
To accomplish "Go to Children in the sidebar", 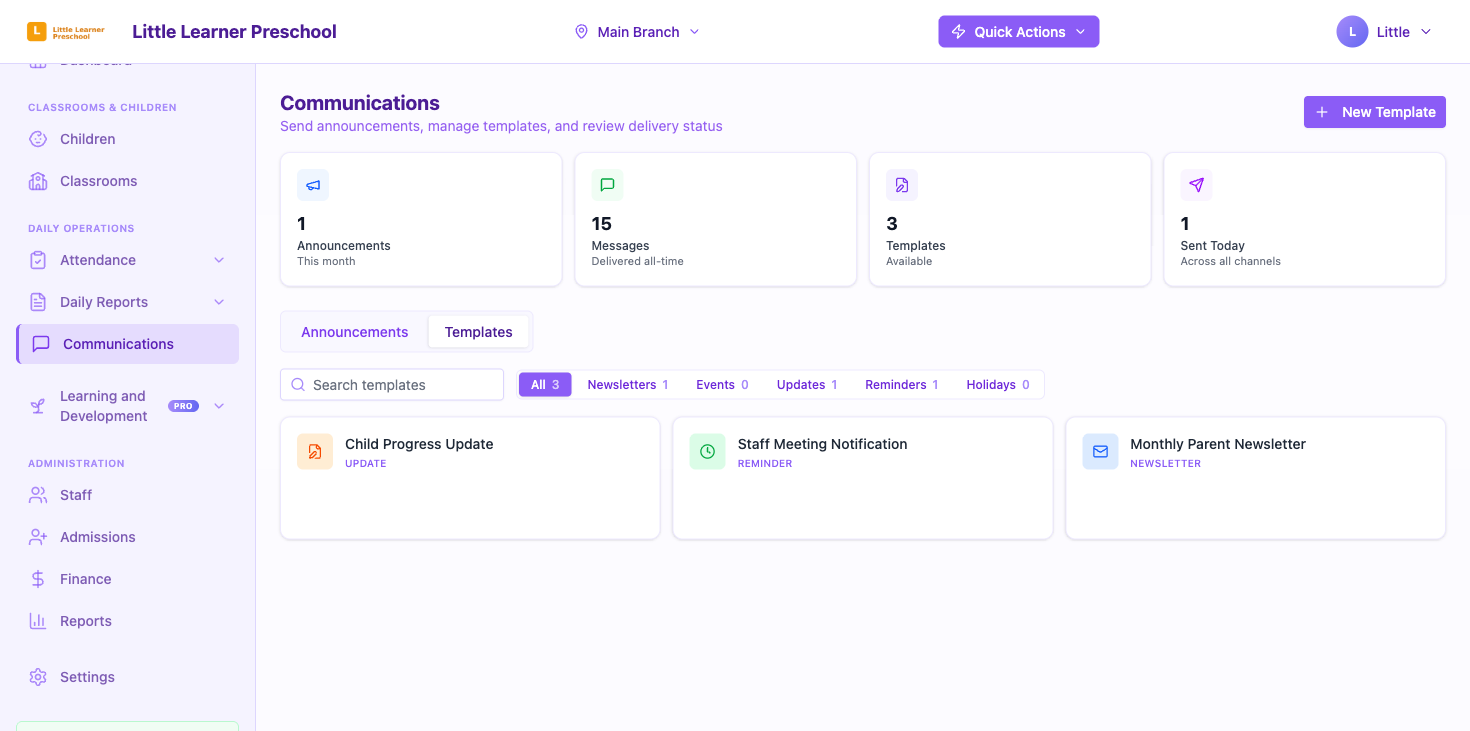I will (x=127, y=139).
